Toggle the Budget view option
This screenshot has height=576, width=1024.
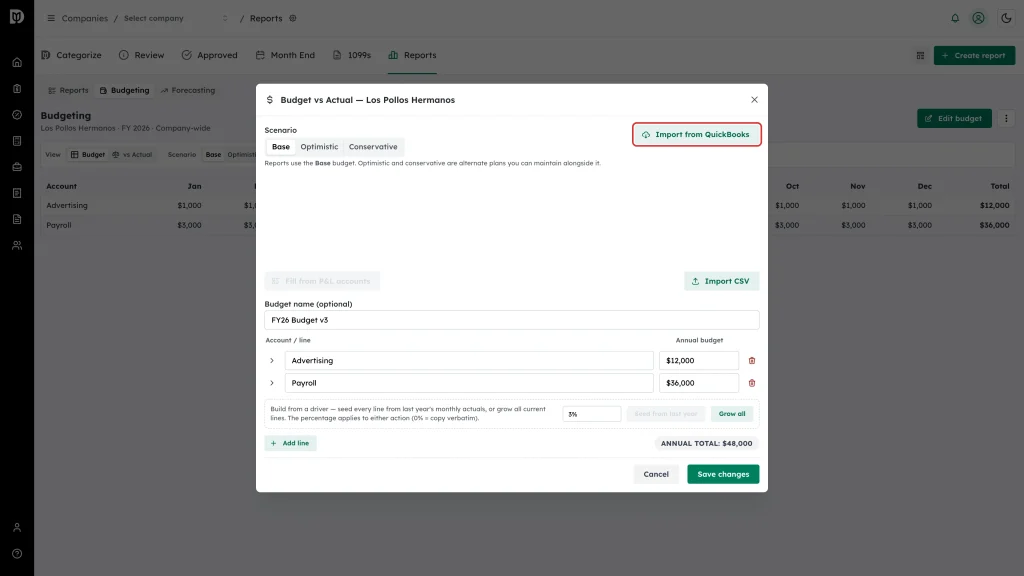tap(88, 155)
